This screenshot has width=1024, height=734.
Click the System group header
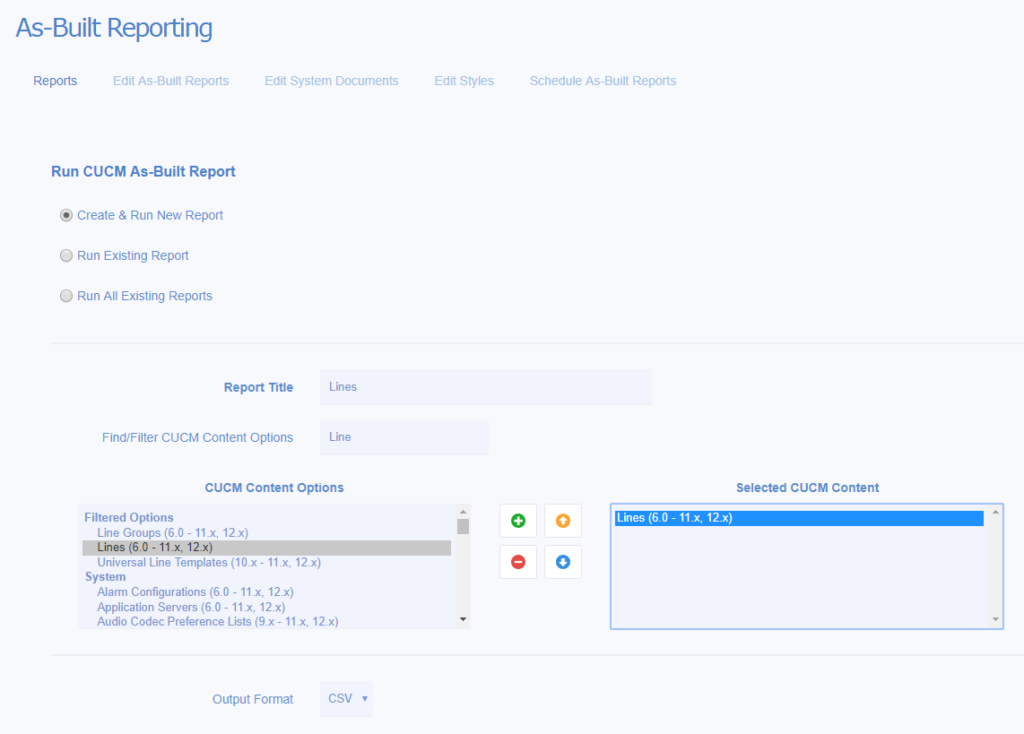[x=105, y=577]
